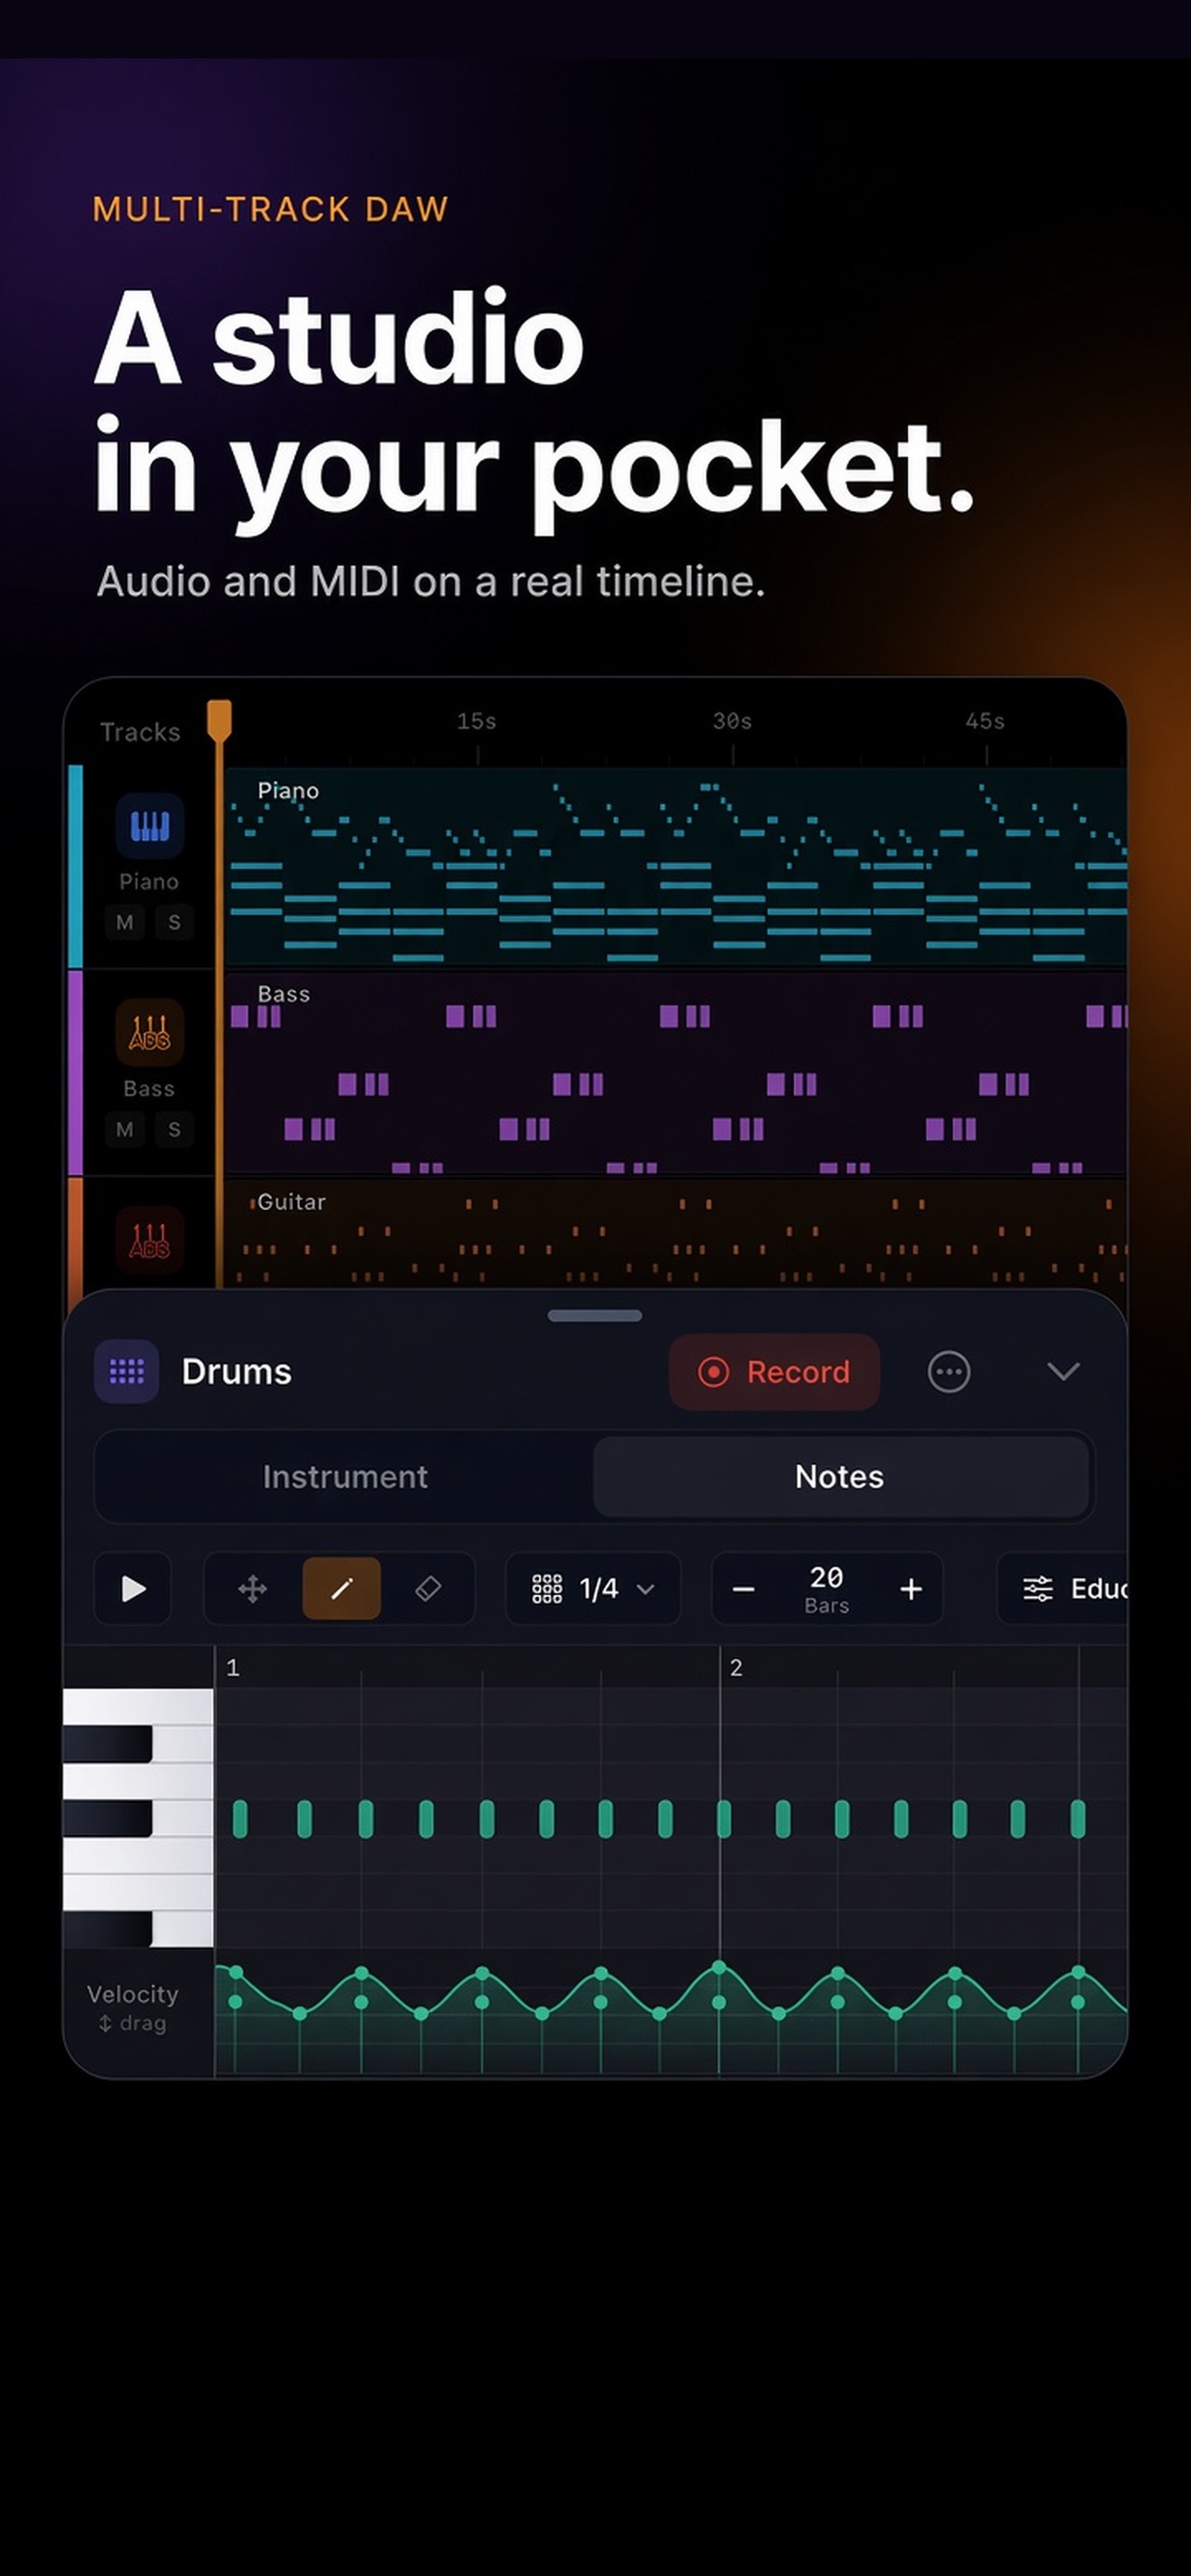This screenshot has height=2576, width=1191.
Task: Switch to the Notes tab
Action: 840,1476
